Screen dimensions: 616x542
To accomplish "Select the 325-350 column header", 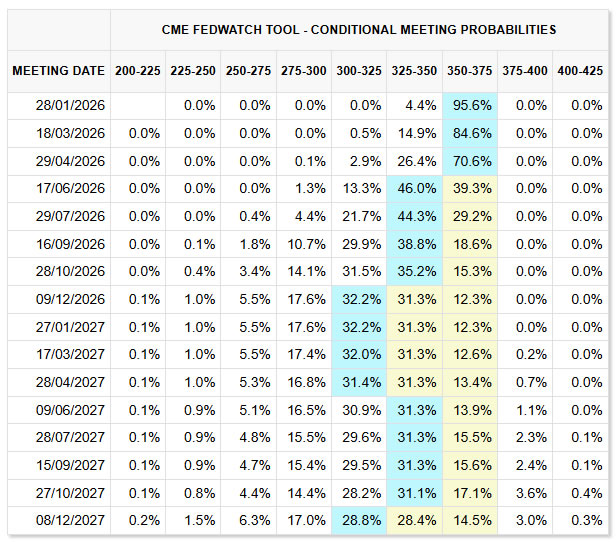I will [413, 71].
